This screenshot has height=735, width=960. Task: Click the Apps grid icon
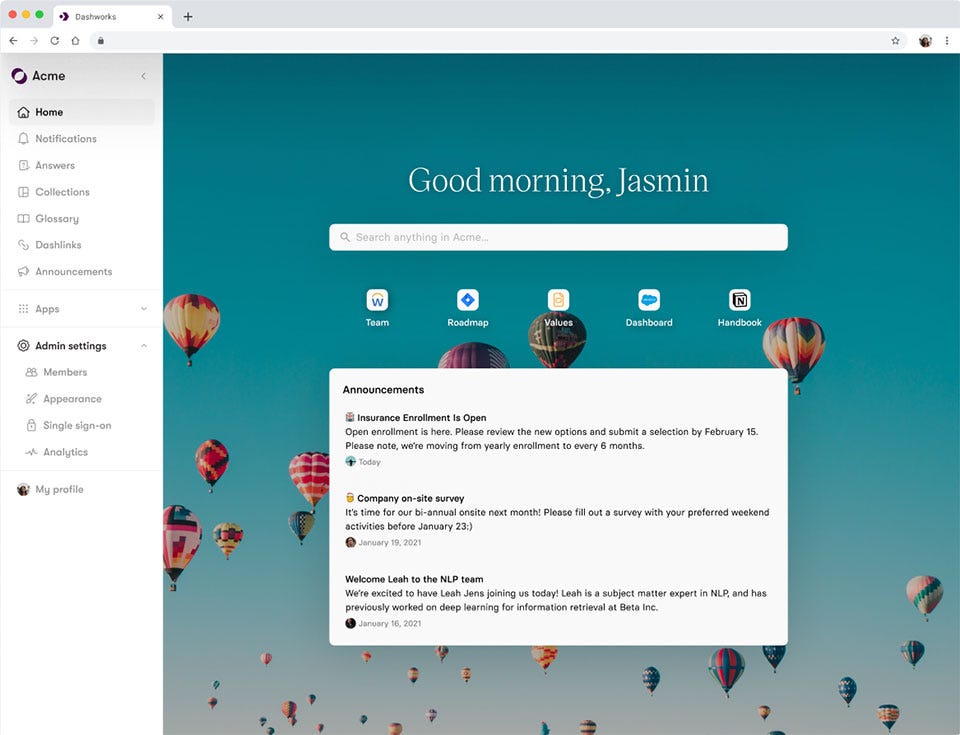pyautogui.click(x=23, y=309)
